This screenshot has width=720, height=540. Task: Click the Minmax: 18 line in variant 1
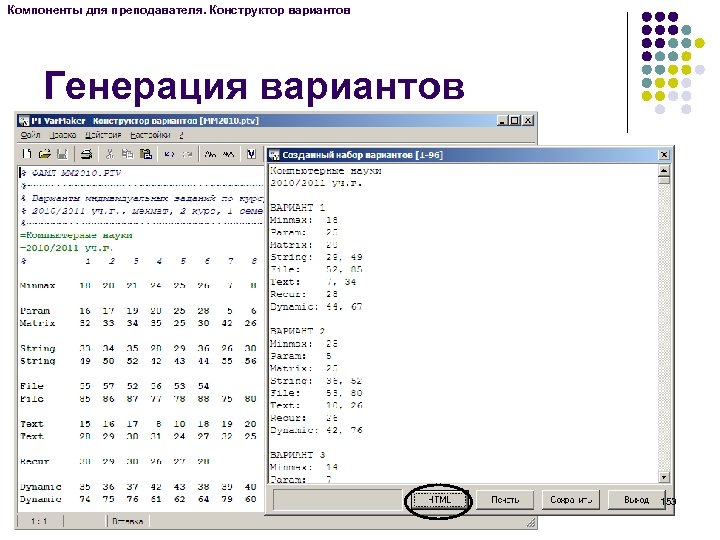(x=304, y=220)
